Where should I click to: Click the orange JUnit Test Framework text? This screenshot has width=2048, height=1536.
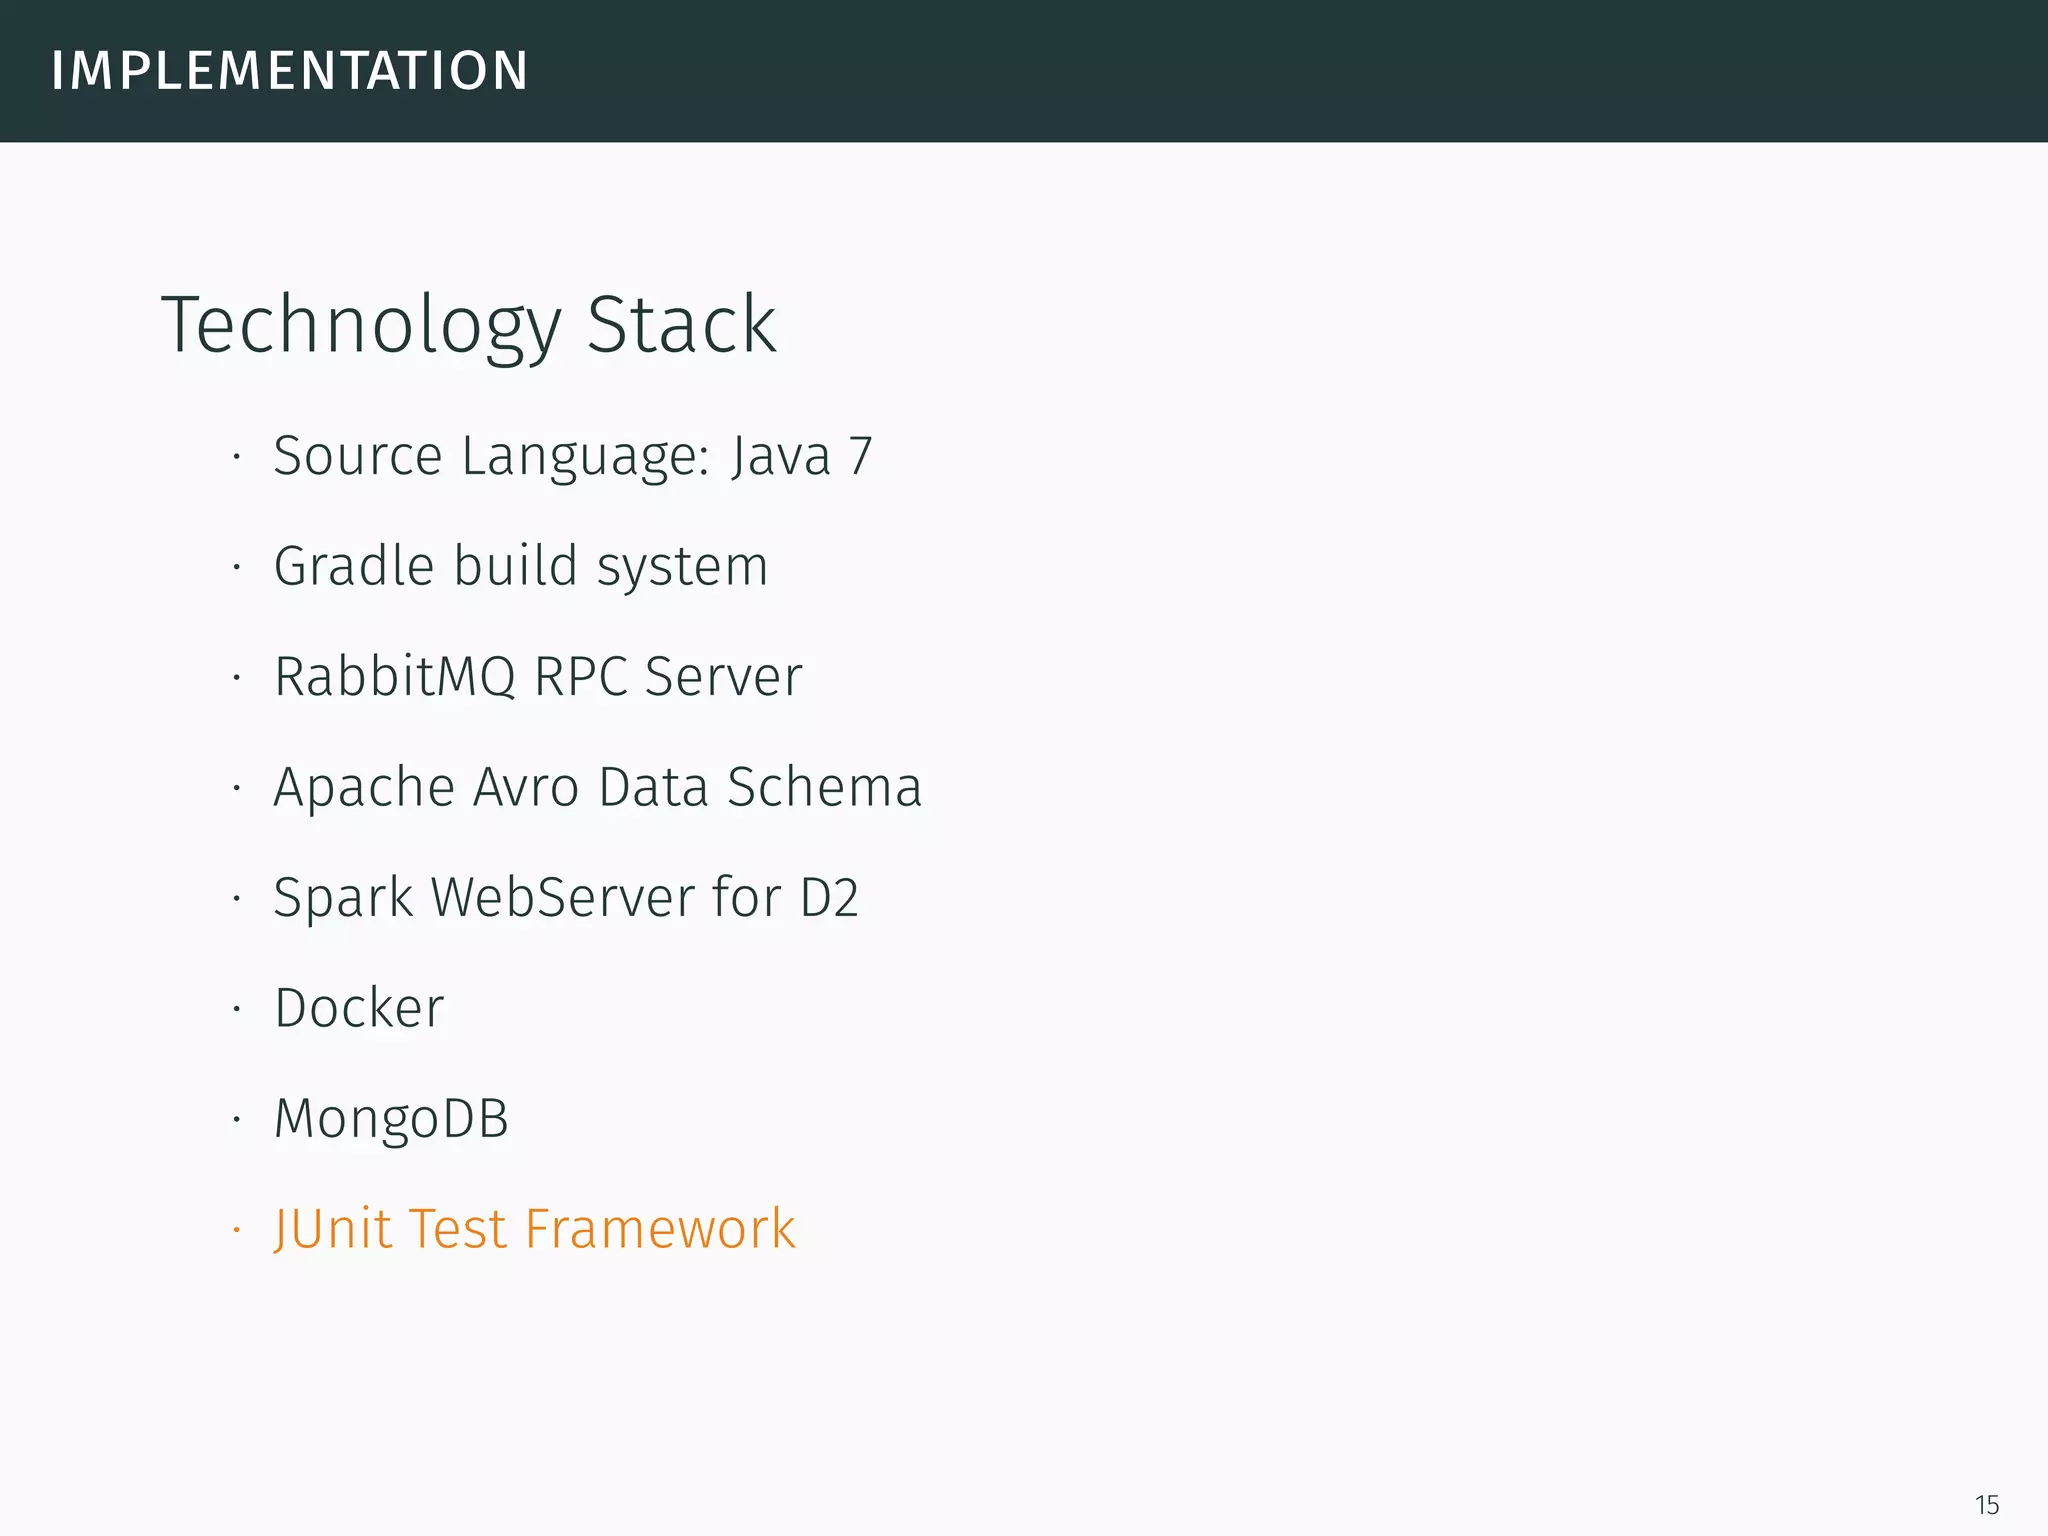[x=534, y=1229]
